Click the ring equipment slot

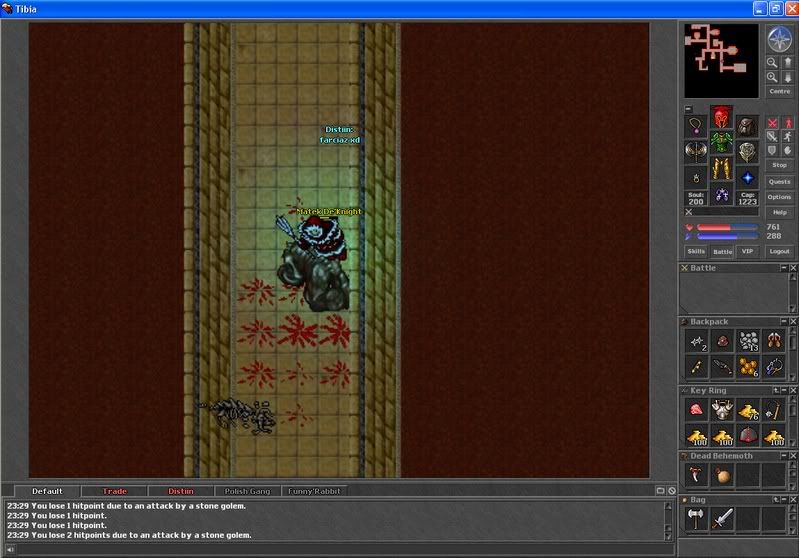point(696,177)
